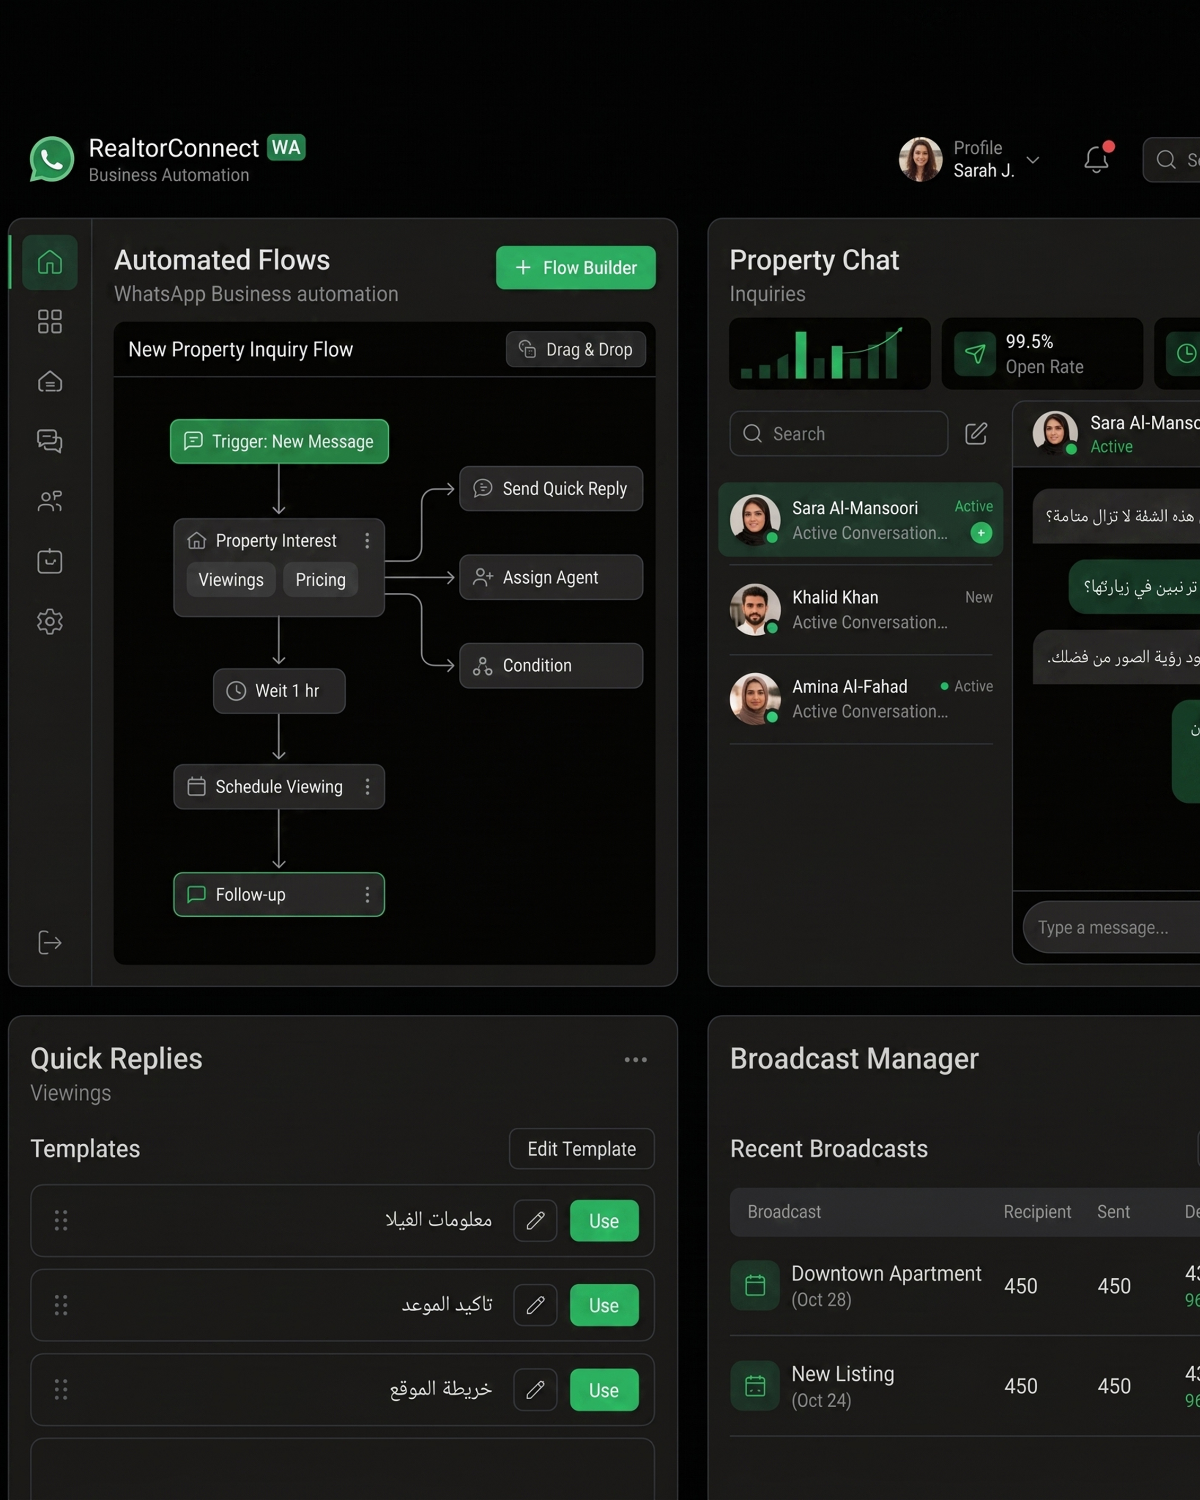Click the logout icon in the sidebar
The height and width of the screenshot is (1500, 1200).
[50, 942]
